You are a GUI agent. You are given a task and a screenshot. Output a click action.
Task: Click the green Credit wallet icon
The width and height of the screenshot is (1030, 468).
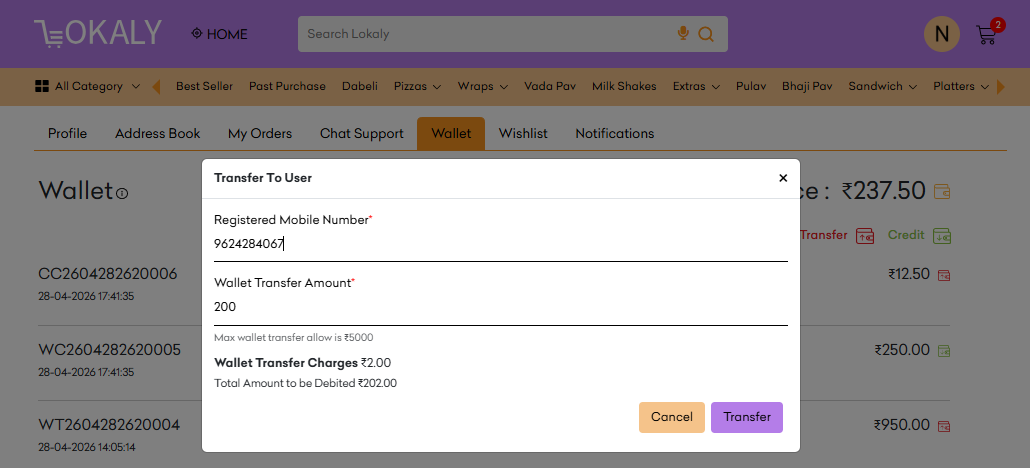tap(942, 235)
